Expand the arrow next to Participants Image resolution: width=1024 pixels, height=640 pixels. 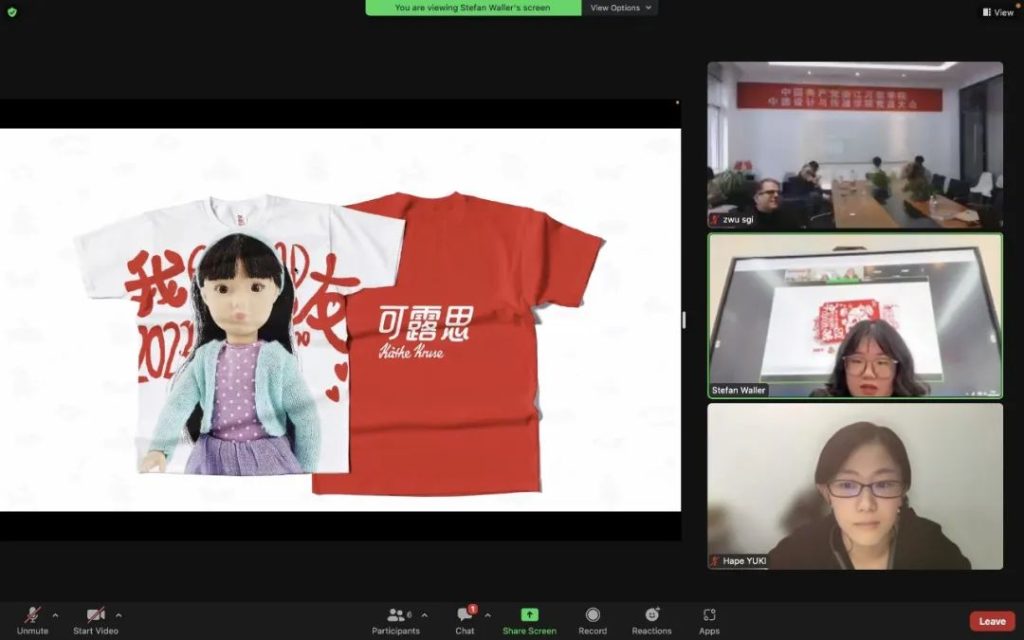pos(424,615)
